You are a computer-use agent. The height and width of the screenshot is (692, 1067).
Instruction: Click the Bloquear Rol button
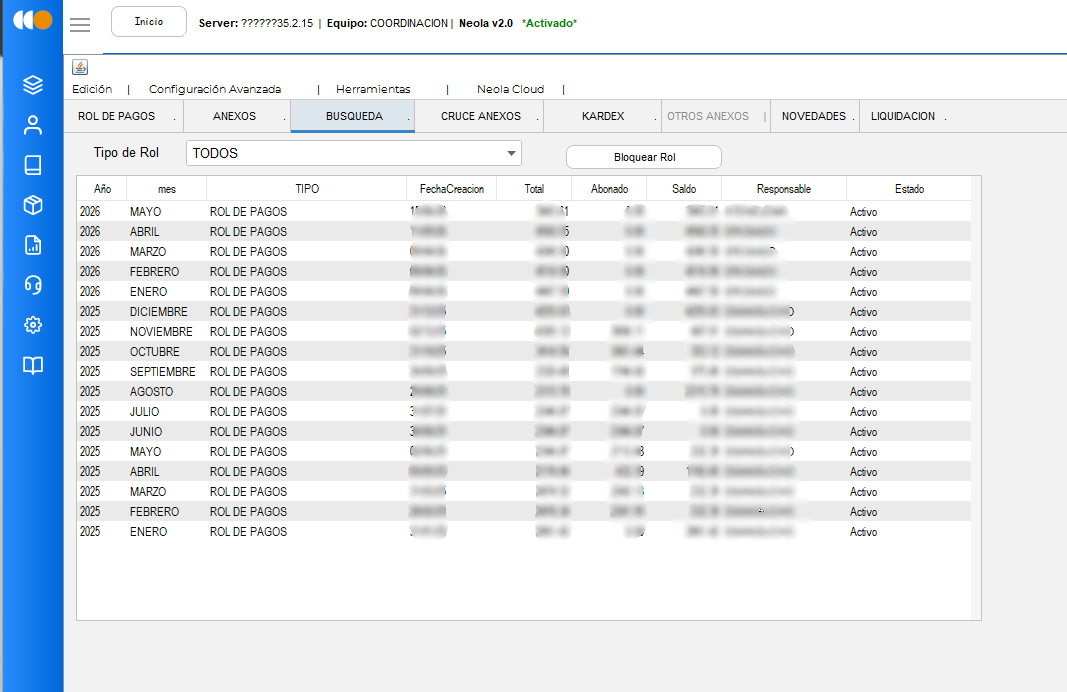(x=644, y=157)
